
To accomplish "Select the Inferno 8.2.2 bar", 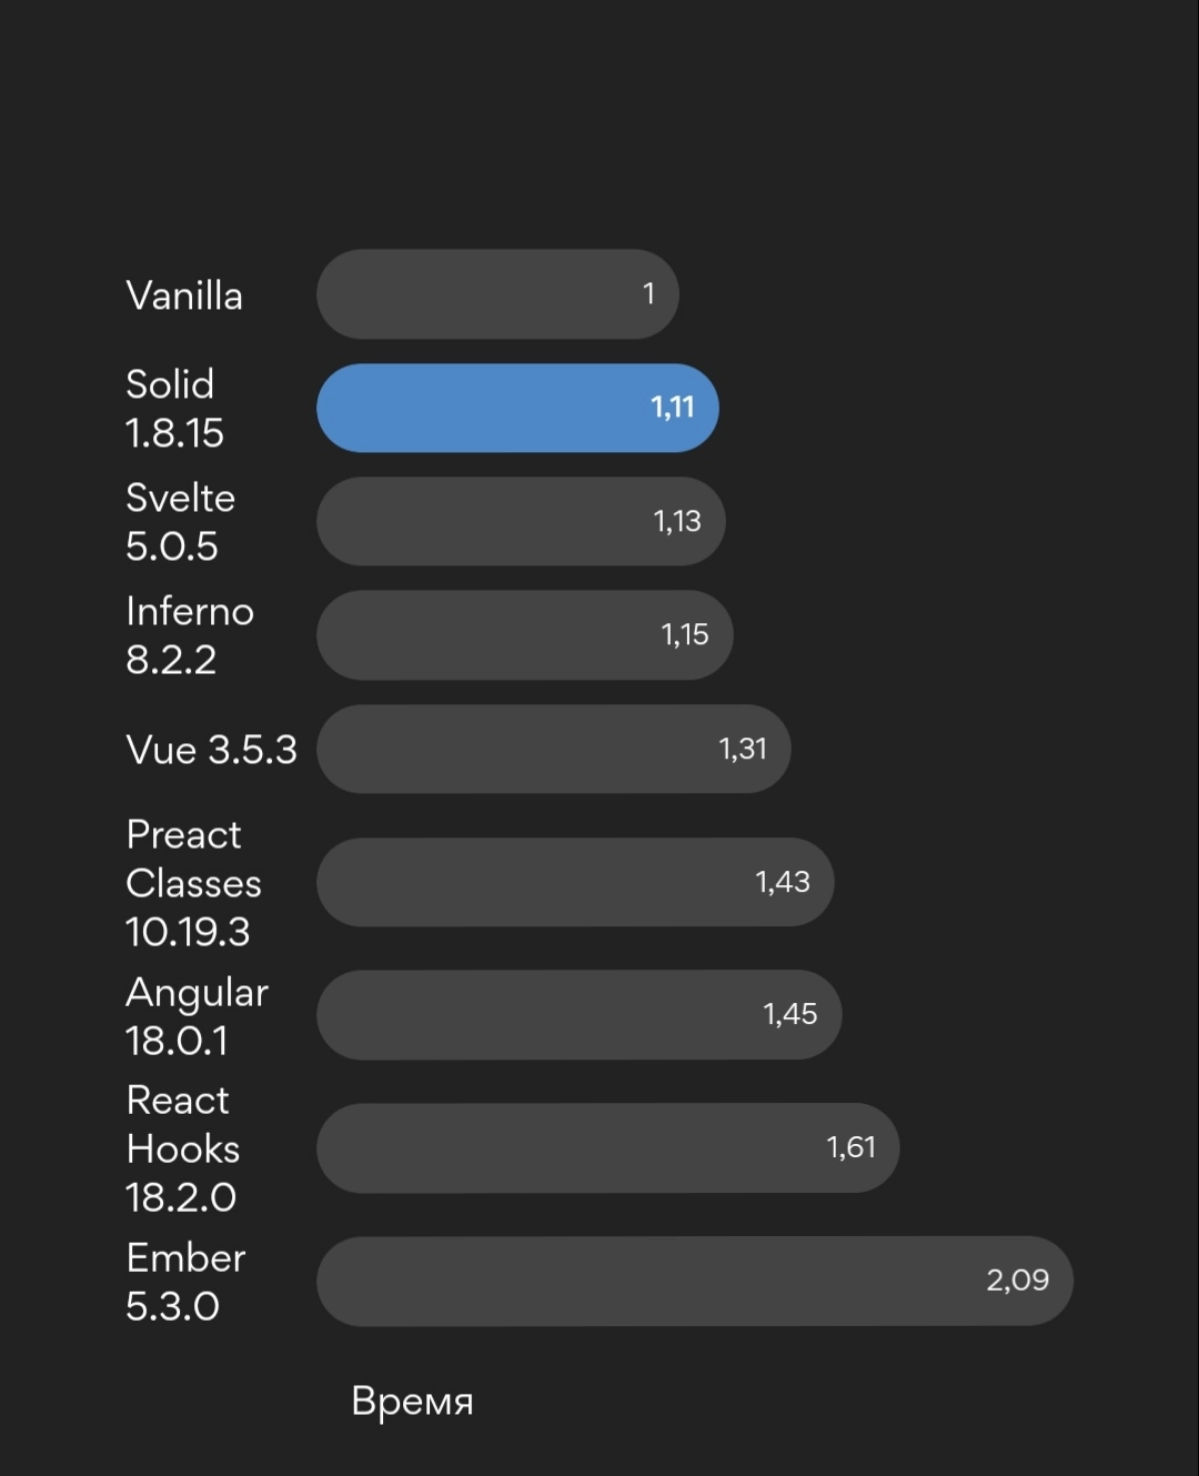I will (525, 635).
